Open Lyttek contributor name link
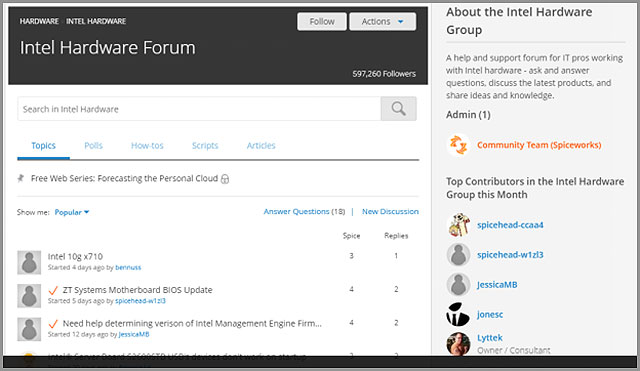 490,338
